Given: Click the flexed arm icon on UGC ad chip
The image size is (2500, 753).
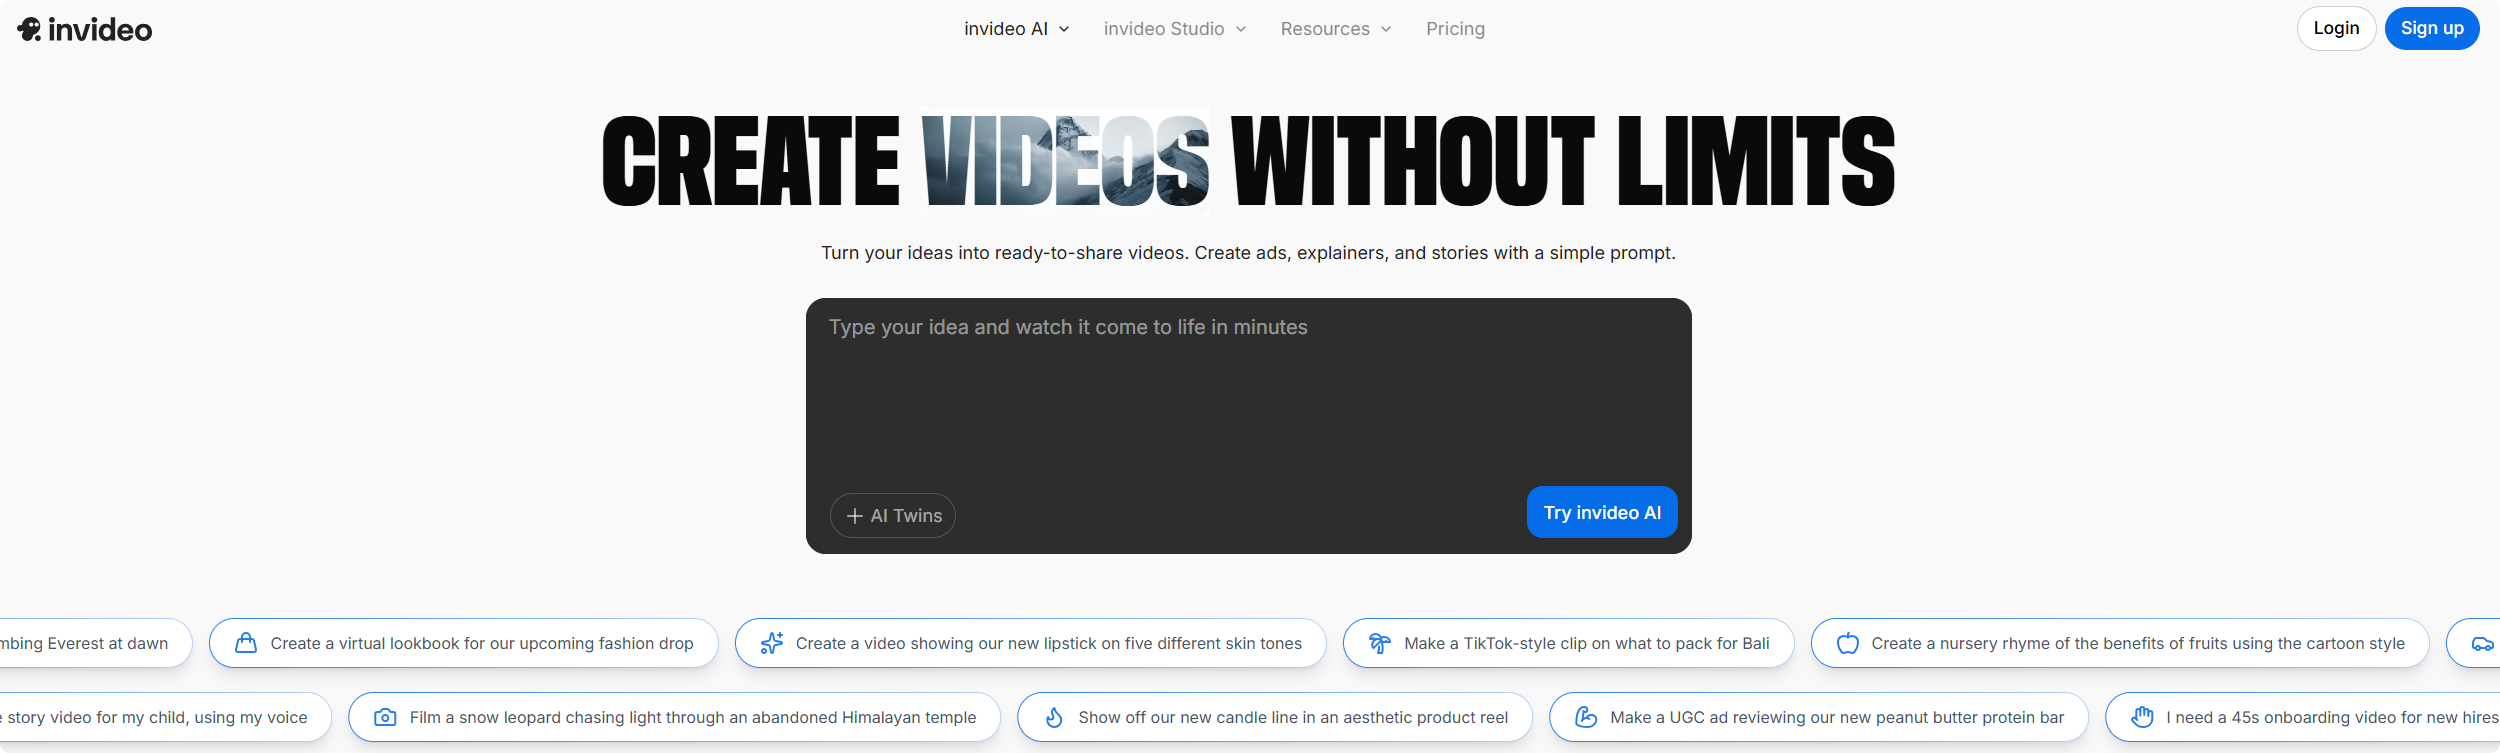Looking at the screenshot, I should [1586, 717].
